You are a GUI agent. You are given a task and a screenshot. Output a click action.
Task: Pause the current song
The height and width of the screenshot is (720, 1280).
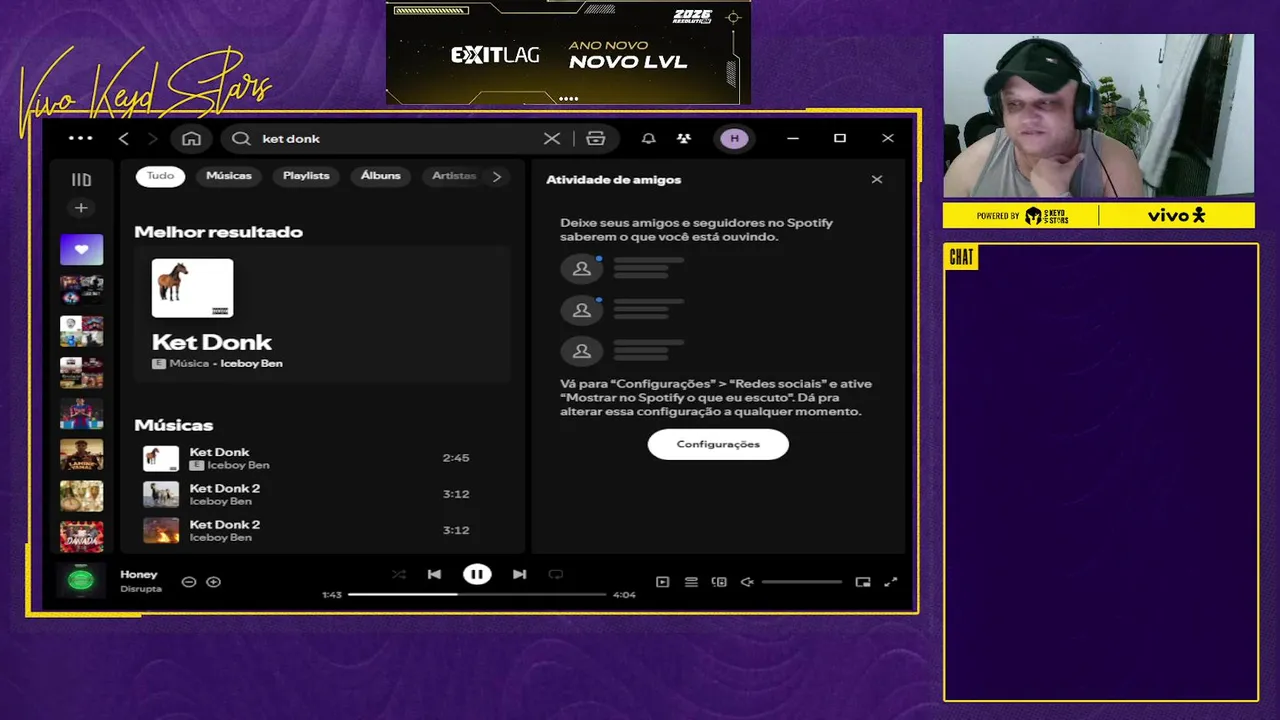477,574
